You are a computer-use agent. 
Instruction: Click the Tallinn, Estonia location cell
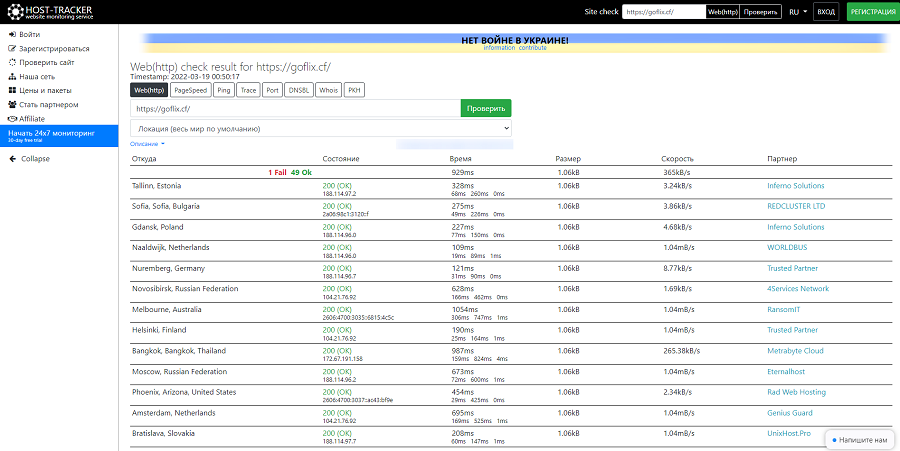[157, 186]
